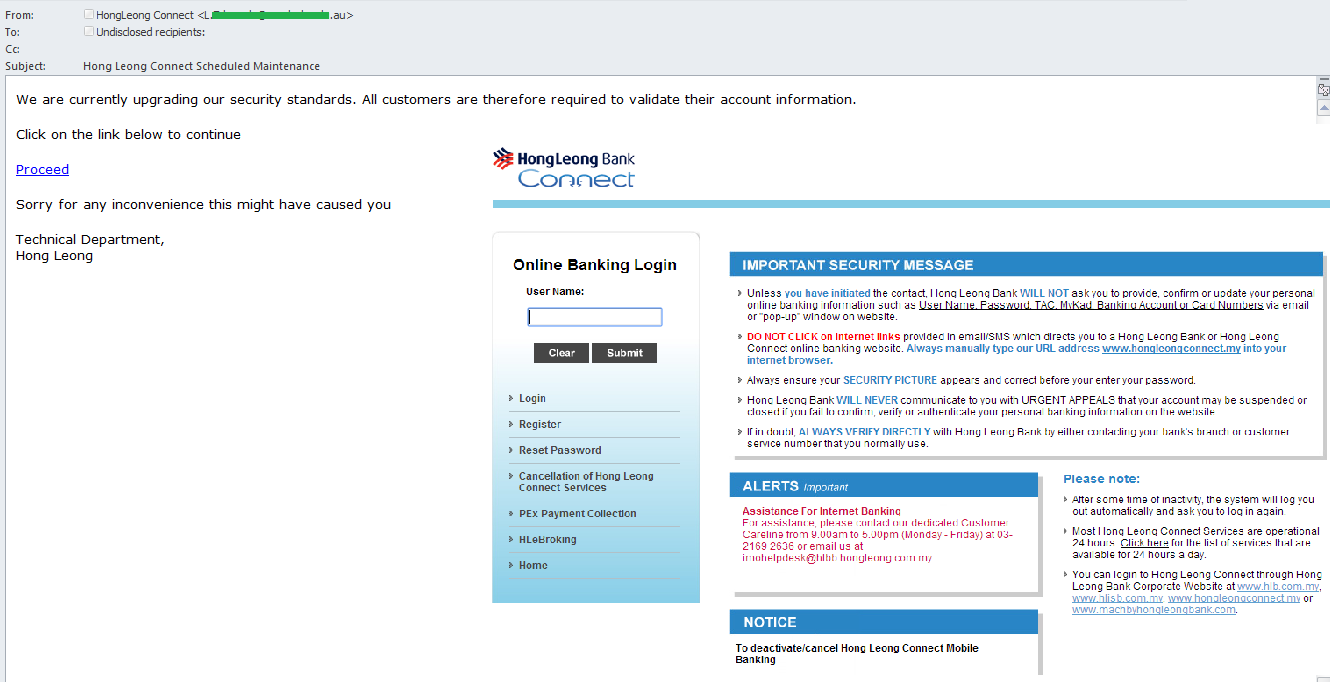Click www.hongleongconnect.my link under Please note
1330x682 pixels.
[1234, 598]
